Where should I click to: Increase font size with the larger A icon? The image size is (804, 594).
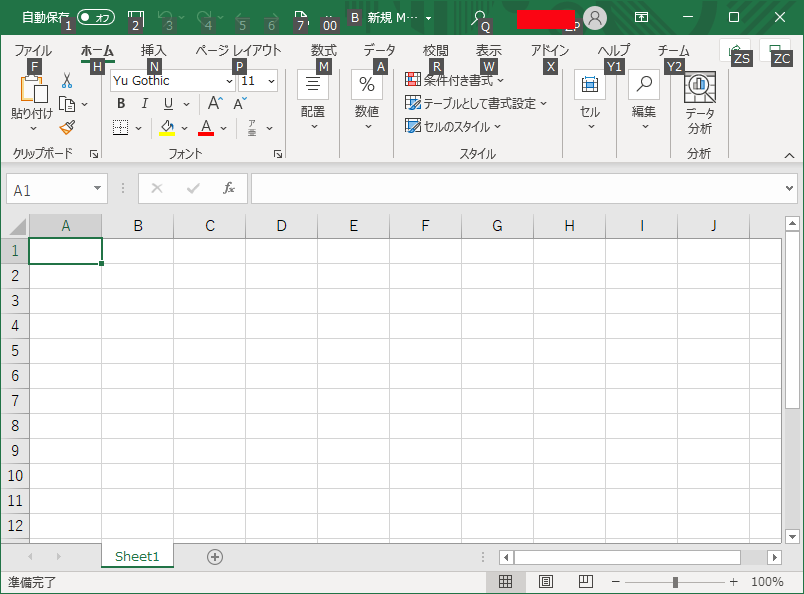[215, 103]
